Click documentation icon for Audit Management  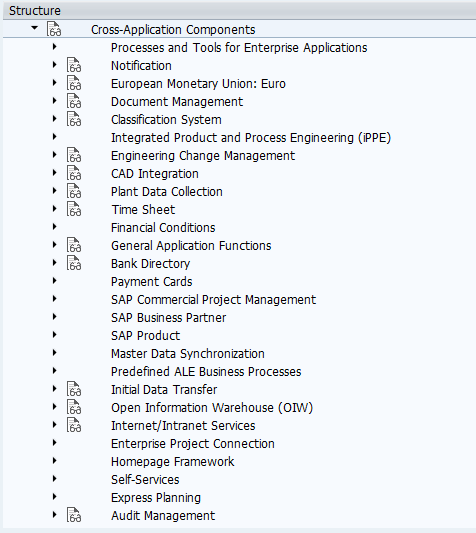point(74,515)
